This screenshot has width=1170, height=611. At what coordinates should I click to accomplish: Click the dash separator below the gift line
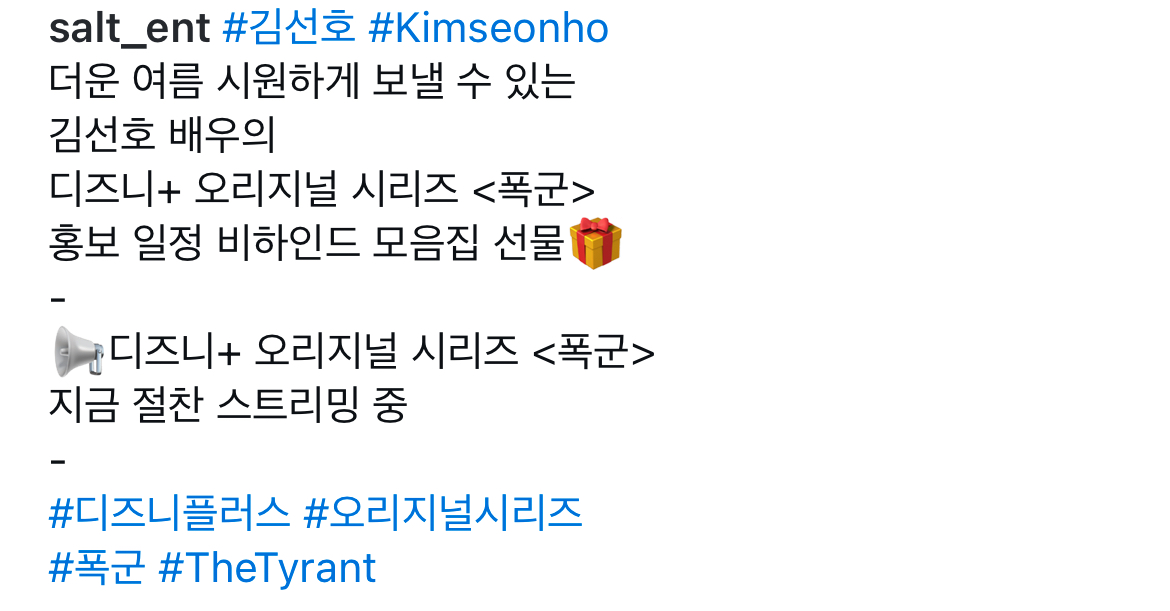pyautogui.click(x=57, y=300)
